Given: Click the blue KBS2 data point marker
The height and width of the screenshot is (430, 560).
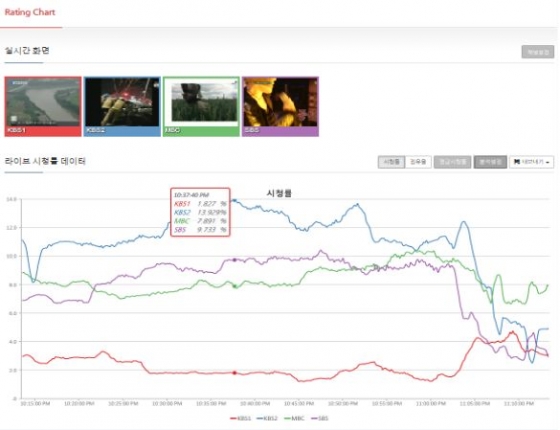Looking at the screenshot, I should (235, 200).
